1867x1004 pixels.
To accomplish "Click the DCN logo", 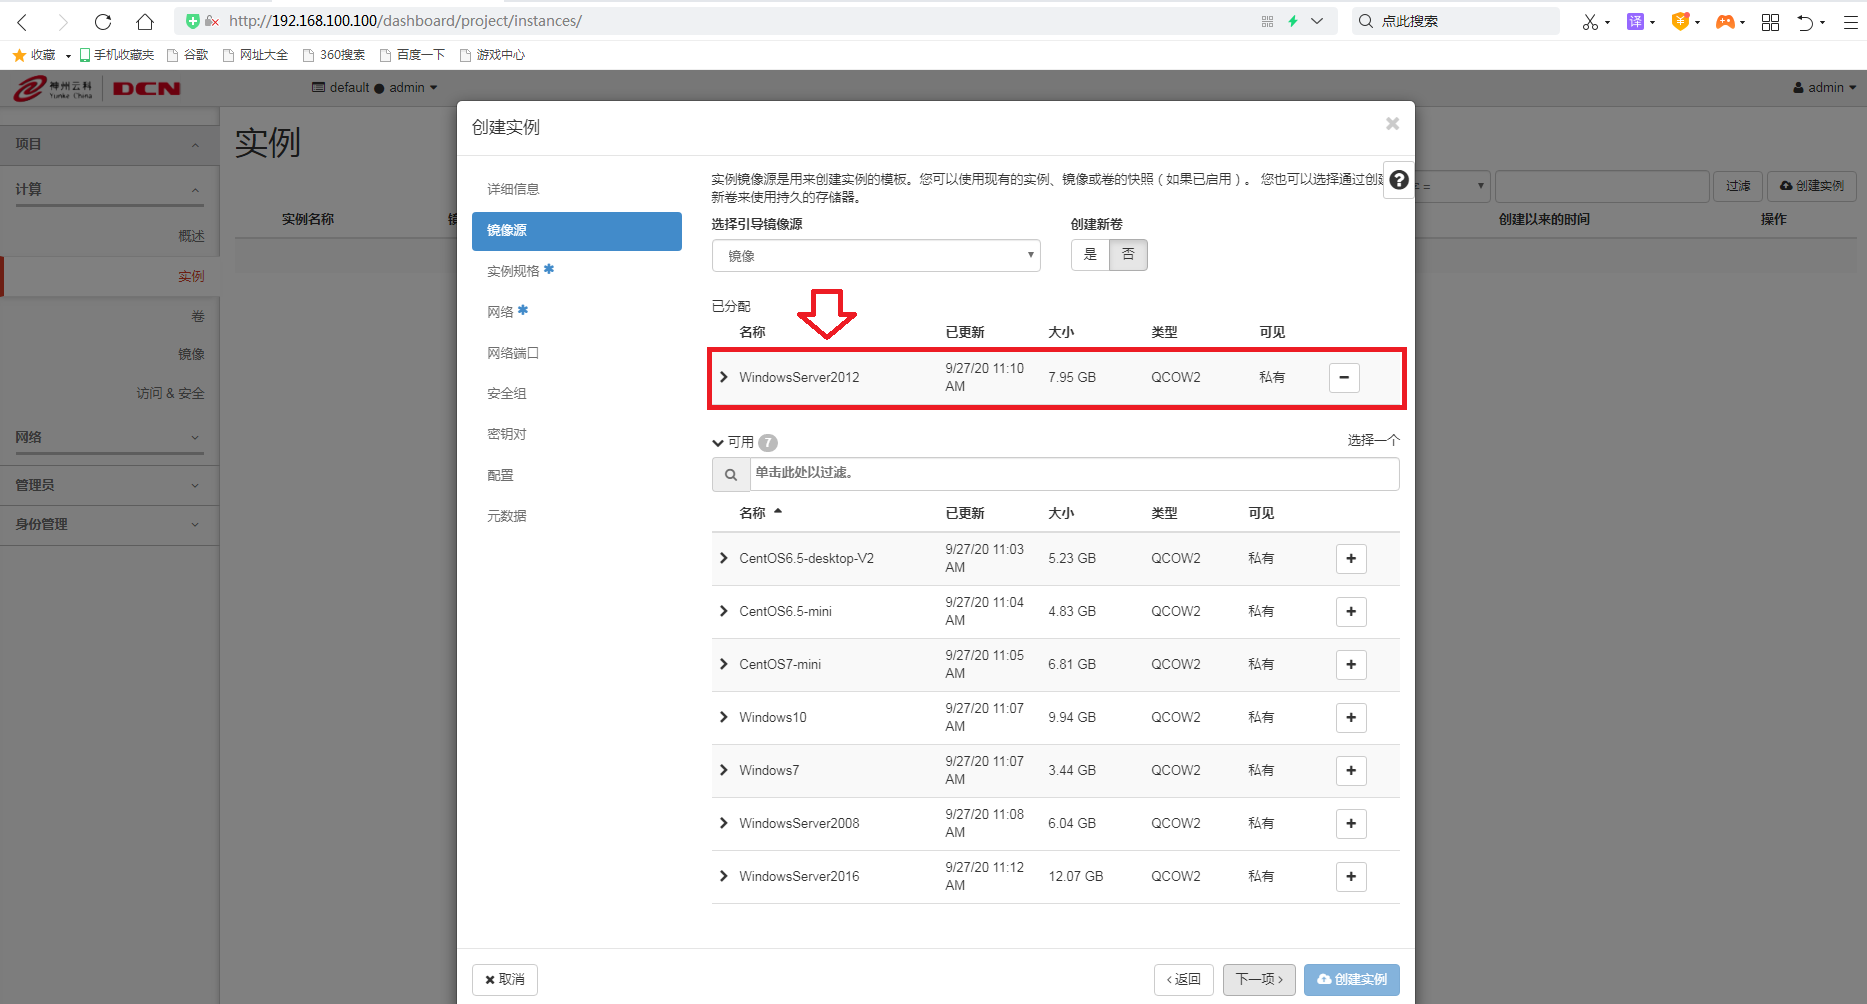I will 146,88.
